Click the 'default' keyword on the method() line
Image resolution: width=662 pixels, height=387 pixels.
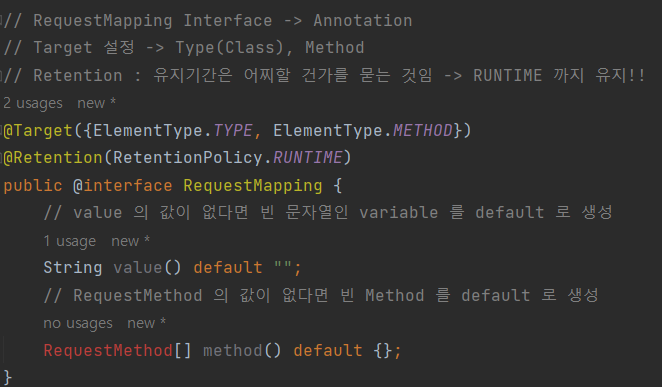(x=328, y=351)
